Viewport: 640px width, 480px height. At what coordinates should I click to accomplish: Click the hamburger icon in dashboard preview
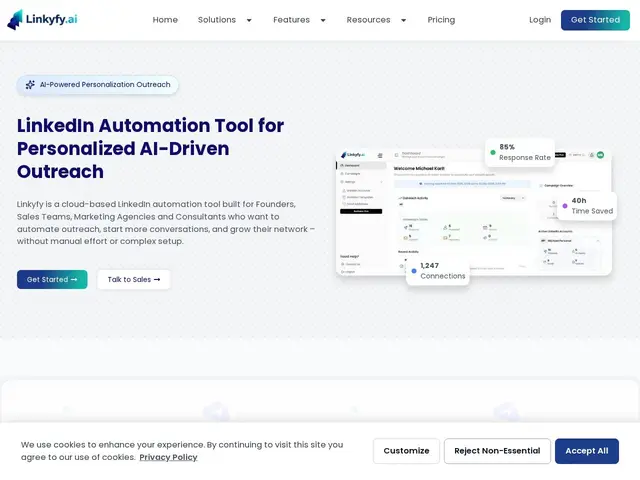click(380, 156)
